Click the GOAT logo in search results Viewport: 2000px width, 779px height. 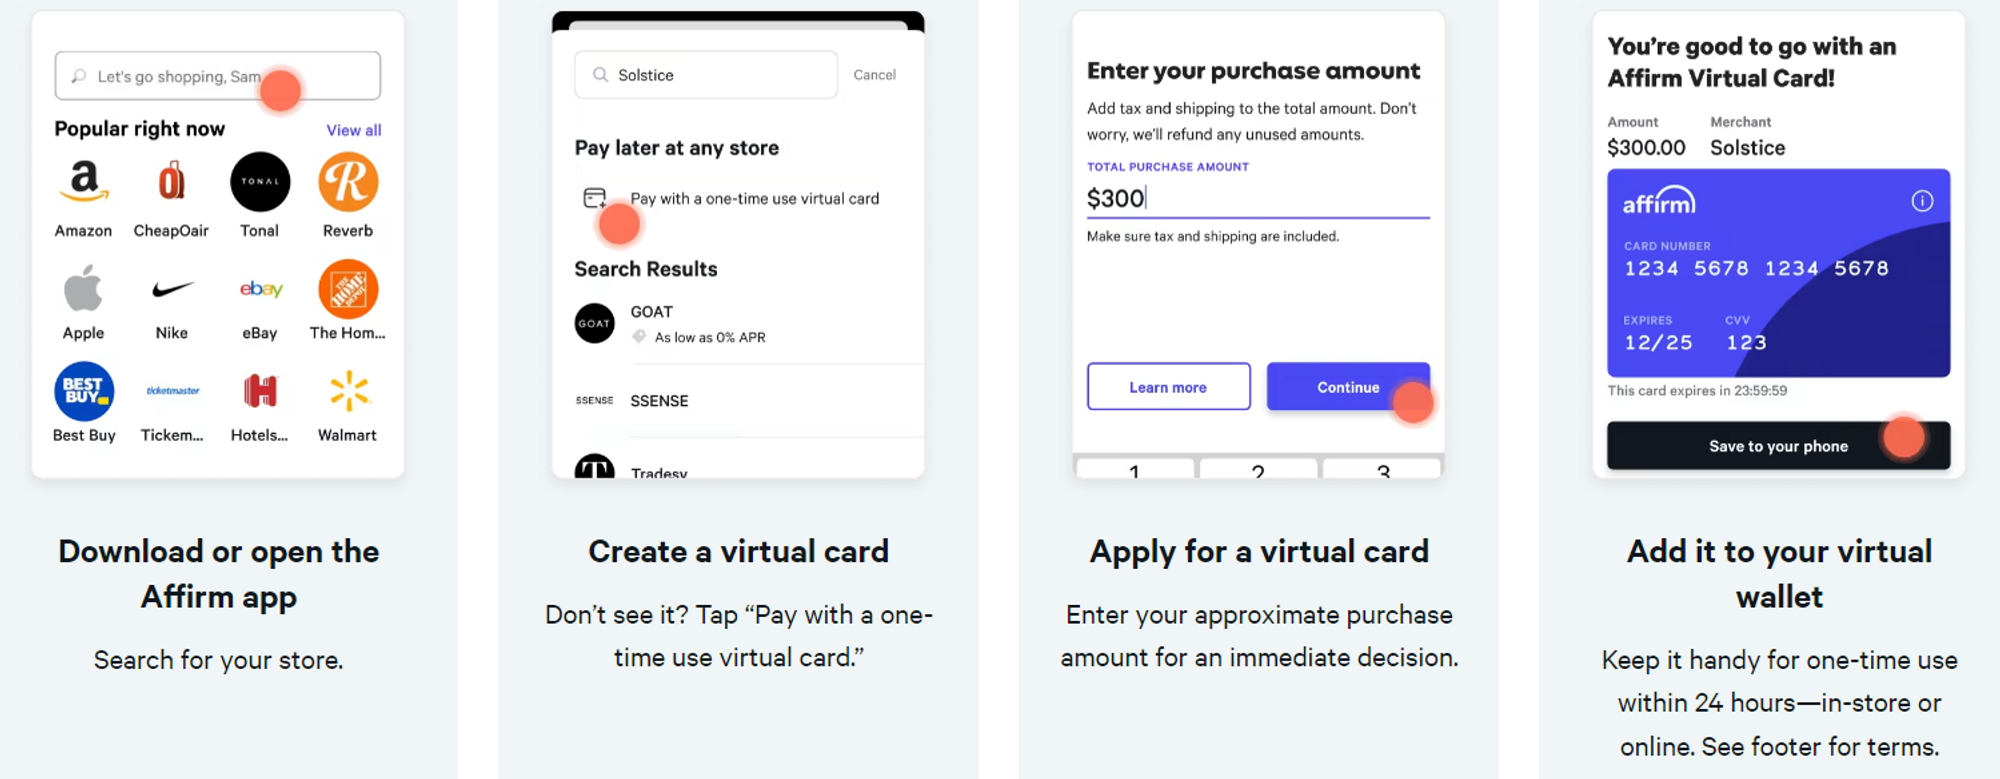point(594,323)
